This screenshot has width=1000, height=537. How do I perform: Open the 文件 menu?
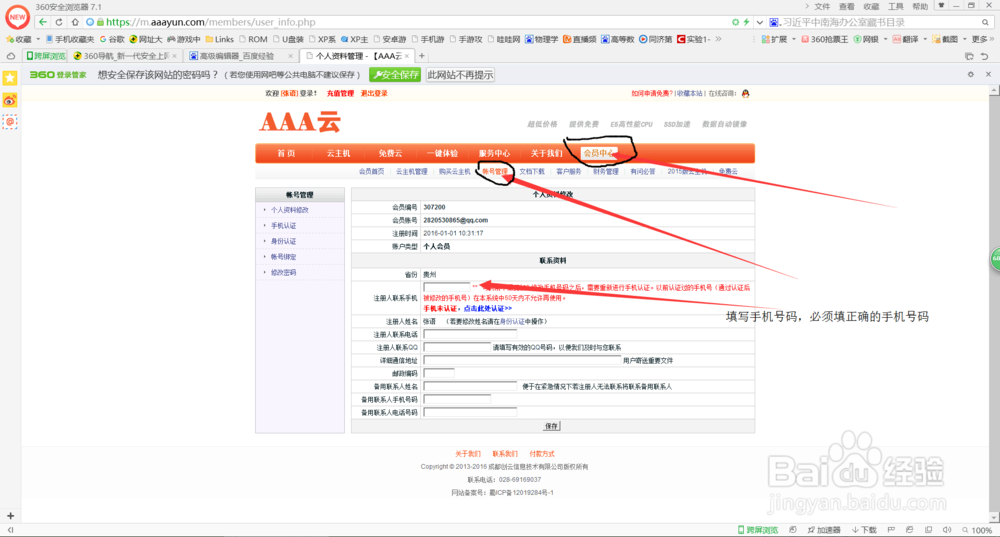(x=822, y=6)
